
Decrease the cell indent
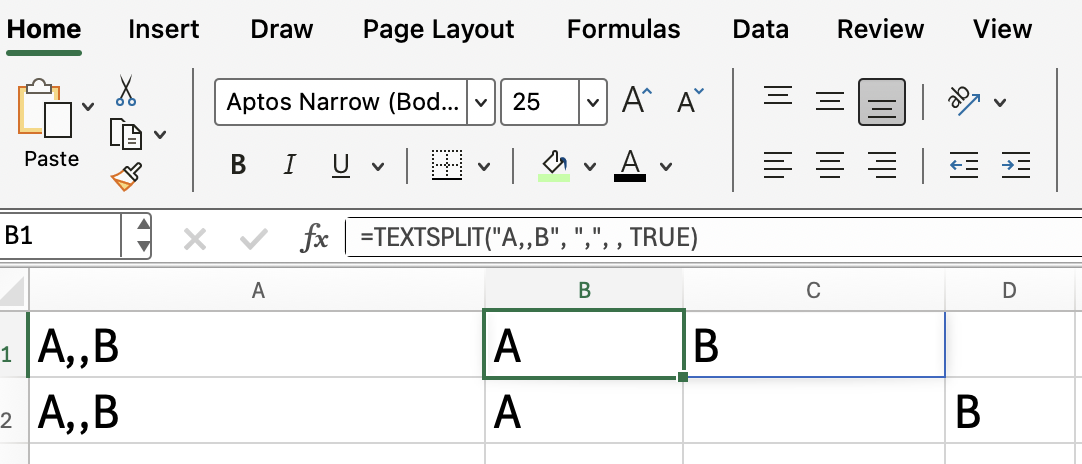(964, 165)
